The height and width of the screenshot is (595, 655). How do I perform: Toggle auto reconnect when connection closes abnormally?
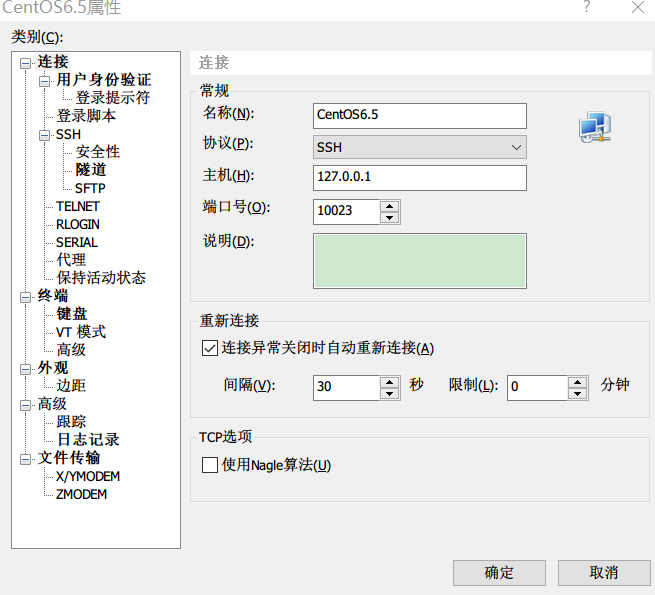[210, 348]
